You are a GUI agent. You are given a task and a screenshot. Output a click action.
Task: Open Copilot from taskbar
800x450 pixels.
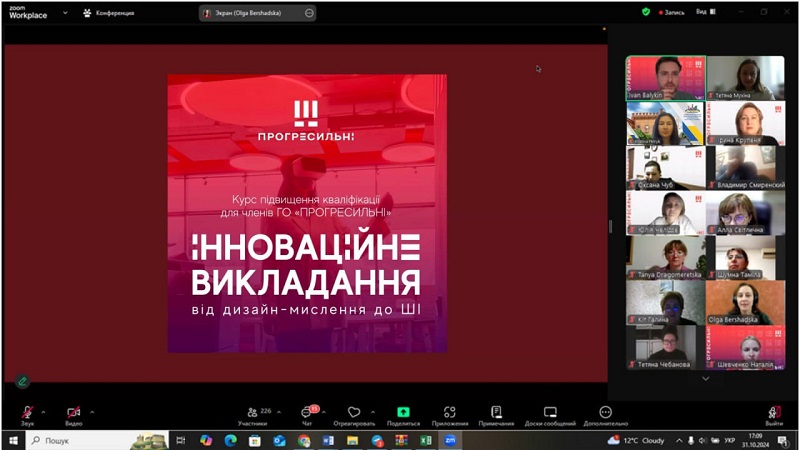(206, 440)
